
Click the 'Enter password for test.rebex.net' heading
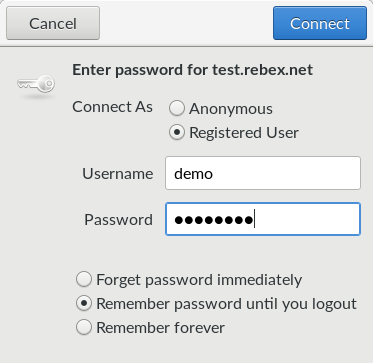pyautogui.click(x=192, y=70)
